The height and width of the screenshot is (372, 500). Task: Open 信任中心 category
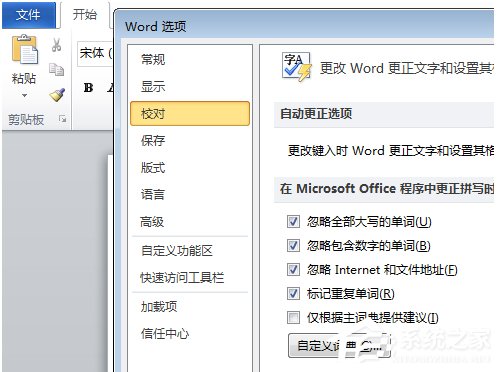165,333
